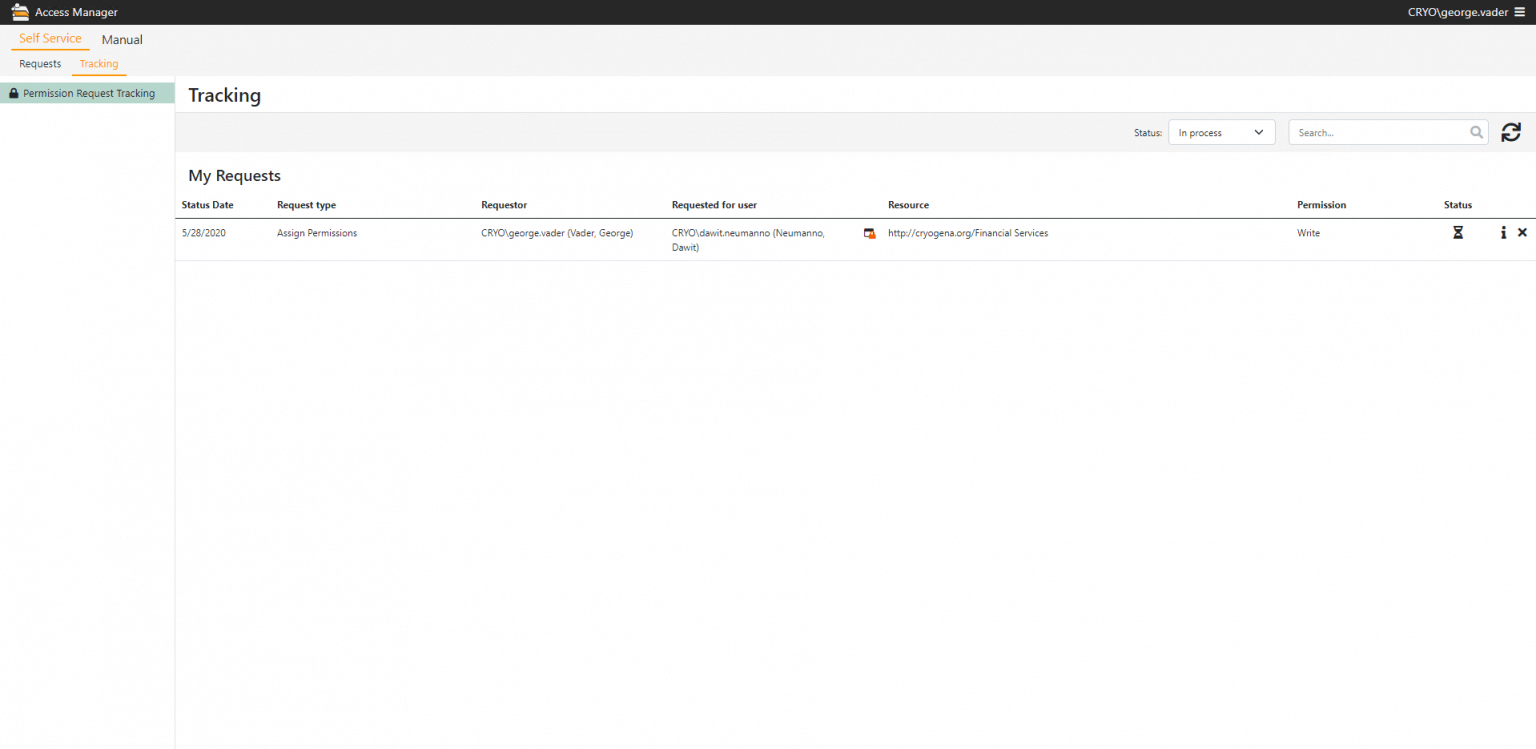Switch to the Manual tab
This screenshot has width=1536, height=749.
121,39
